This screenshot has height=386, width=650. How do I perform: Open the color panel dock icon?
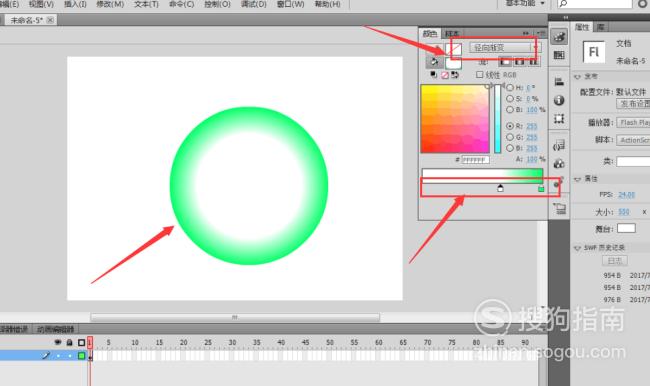coord(559,36)
